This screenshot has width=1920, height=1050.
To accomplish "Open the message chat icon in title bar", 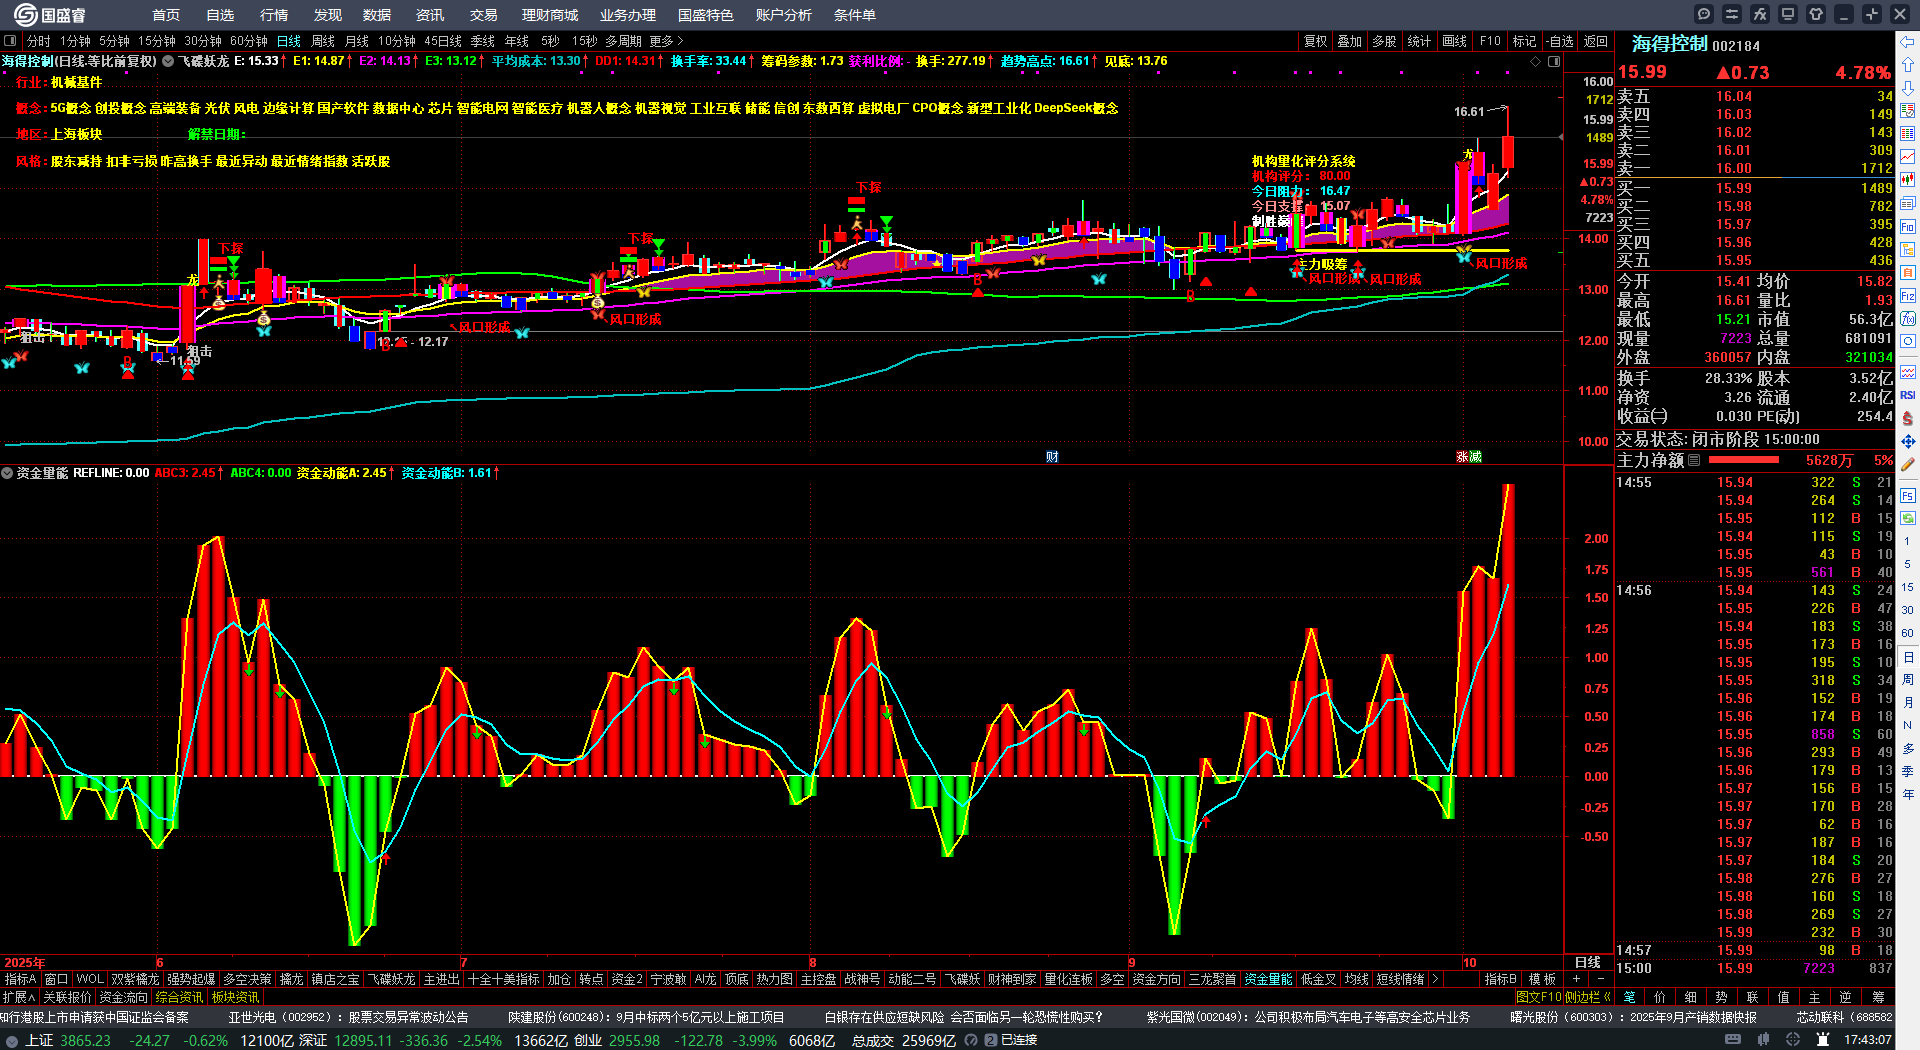I will click(1704, 14).
